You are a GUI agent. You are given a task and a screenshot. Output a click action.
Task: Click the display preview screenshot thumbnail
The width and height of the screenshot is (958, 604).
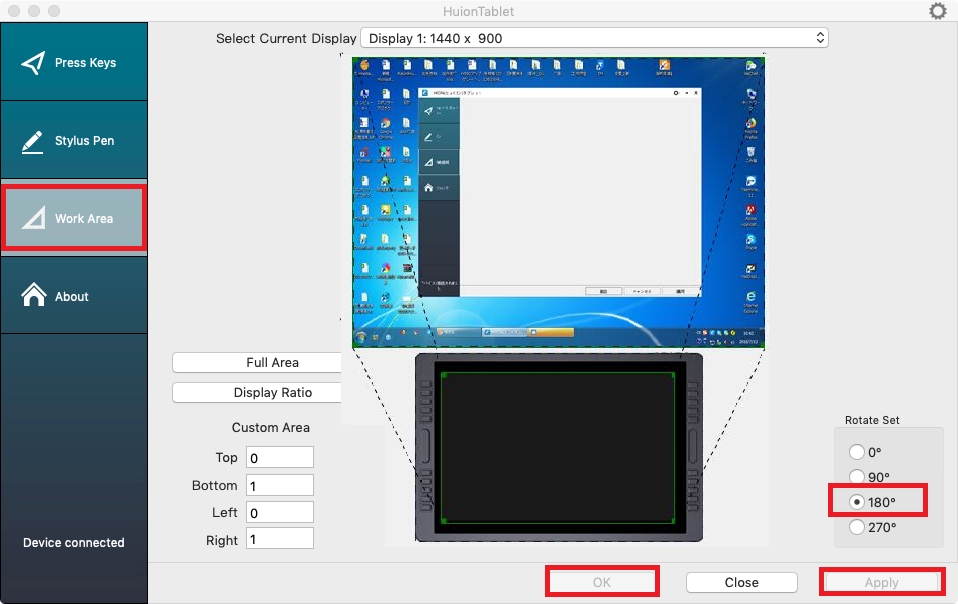[558, 203]
